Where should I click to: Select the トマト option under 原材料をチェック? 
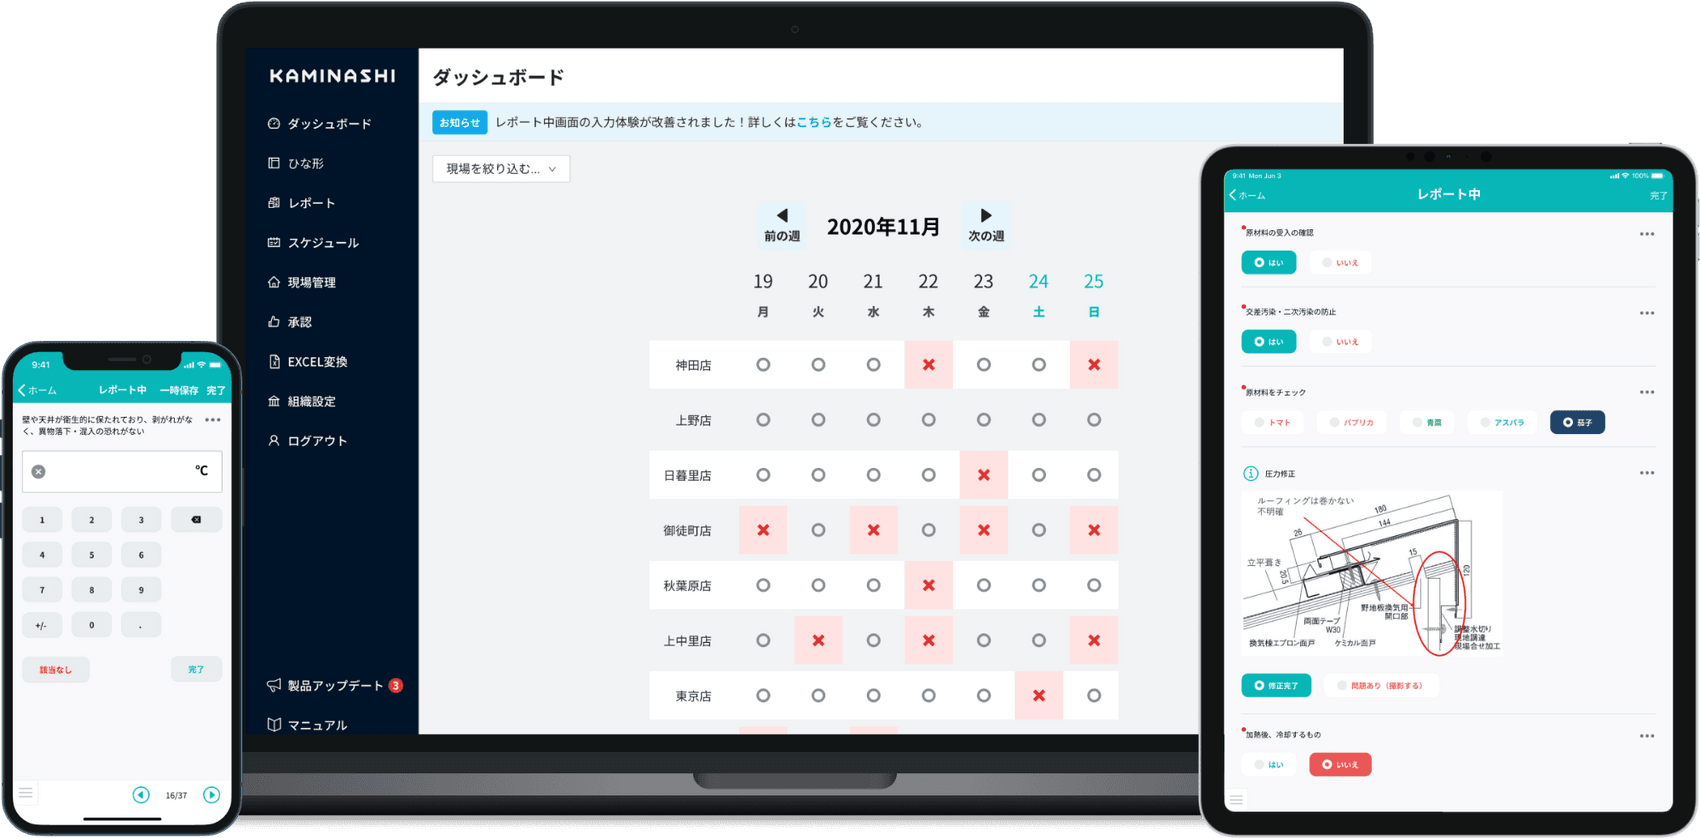pos(1272,422)
